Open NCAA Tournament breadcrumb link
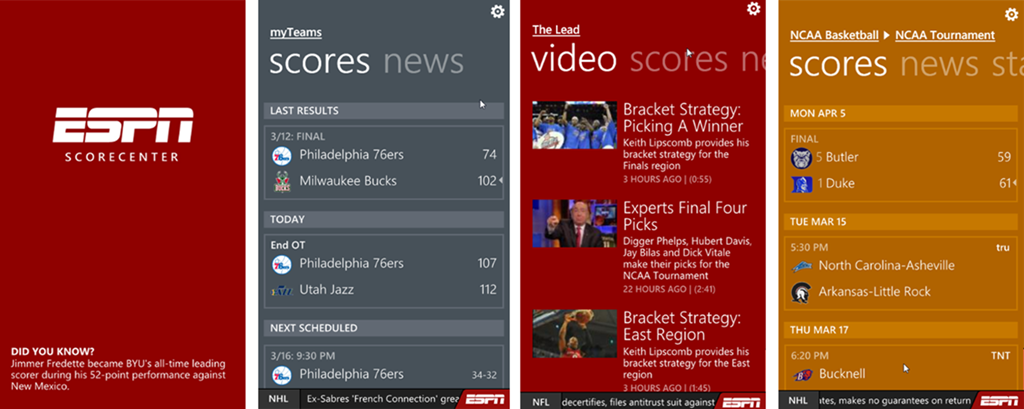Viewport: 1024px width, 409px height. [x=945, y=35]
